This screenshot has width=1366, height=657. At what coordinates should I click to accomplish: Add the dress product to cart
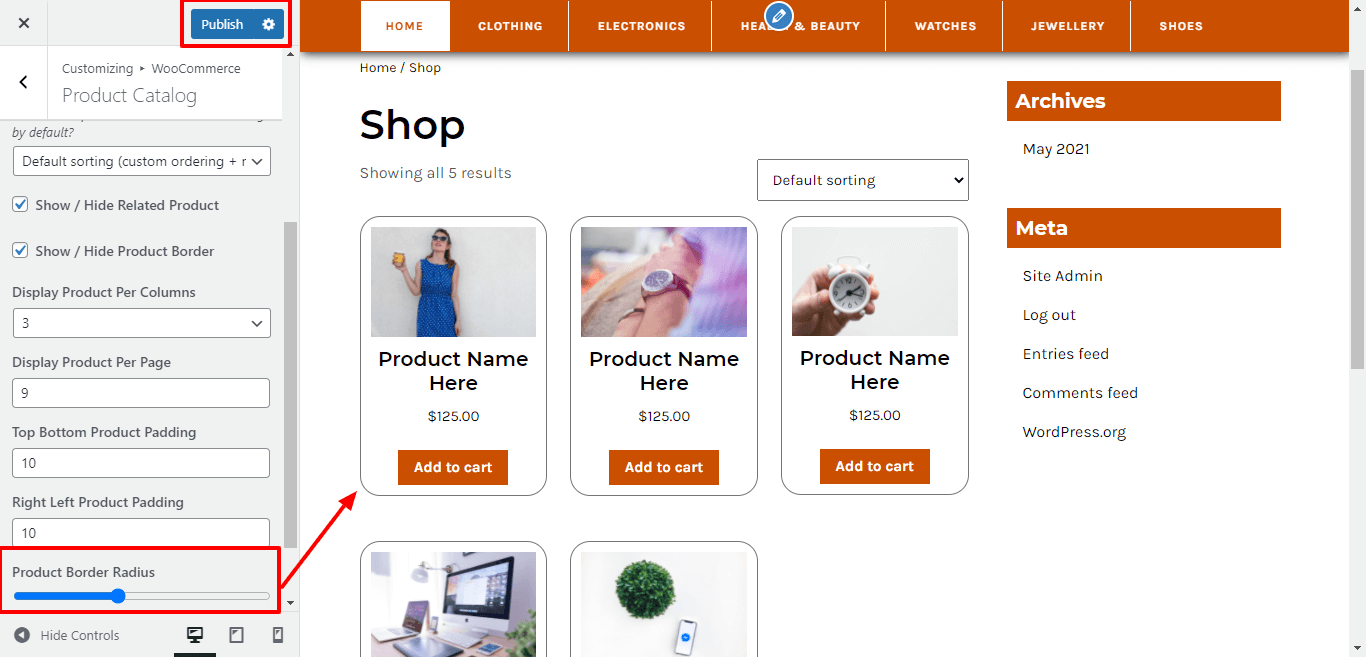[x=453, y=467]
